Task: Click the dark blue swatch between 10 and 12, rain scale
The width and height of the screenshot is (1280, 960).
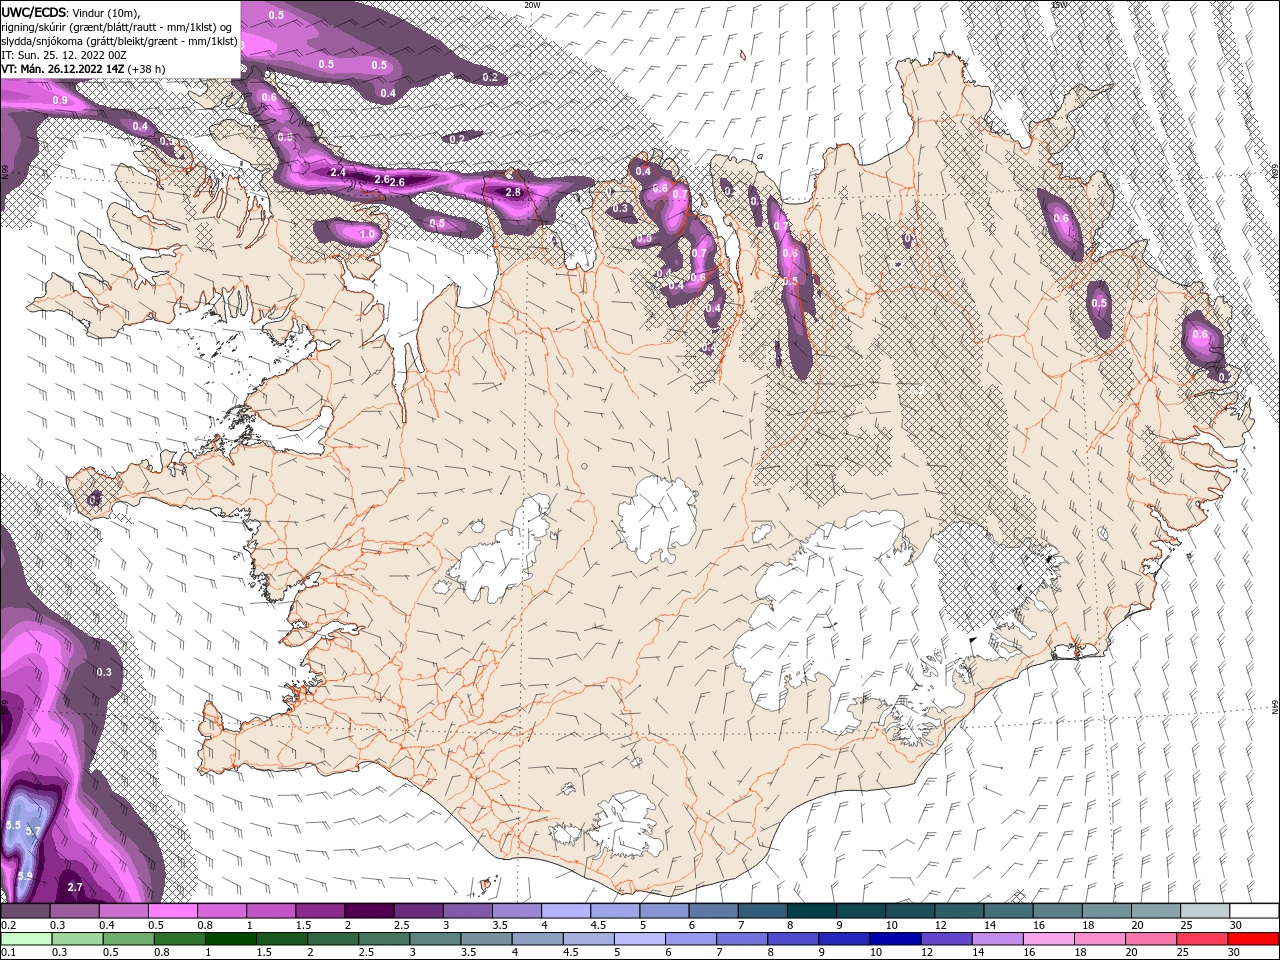Action: [x=895, y=939]
